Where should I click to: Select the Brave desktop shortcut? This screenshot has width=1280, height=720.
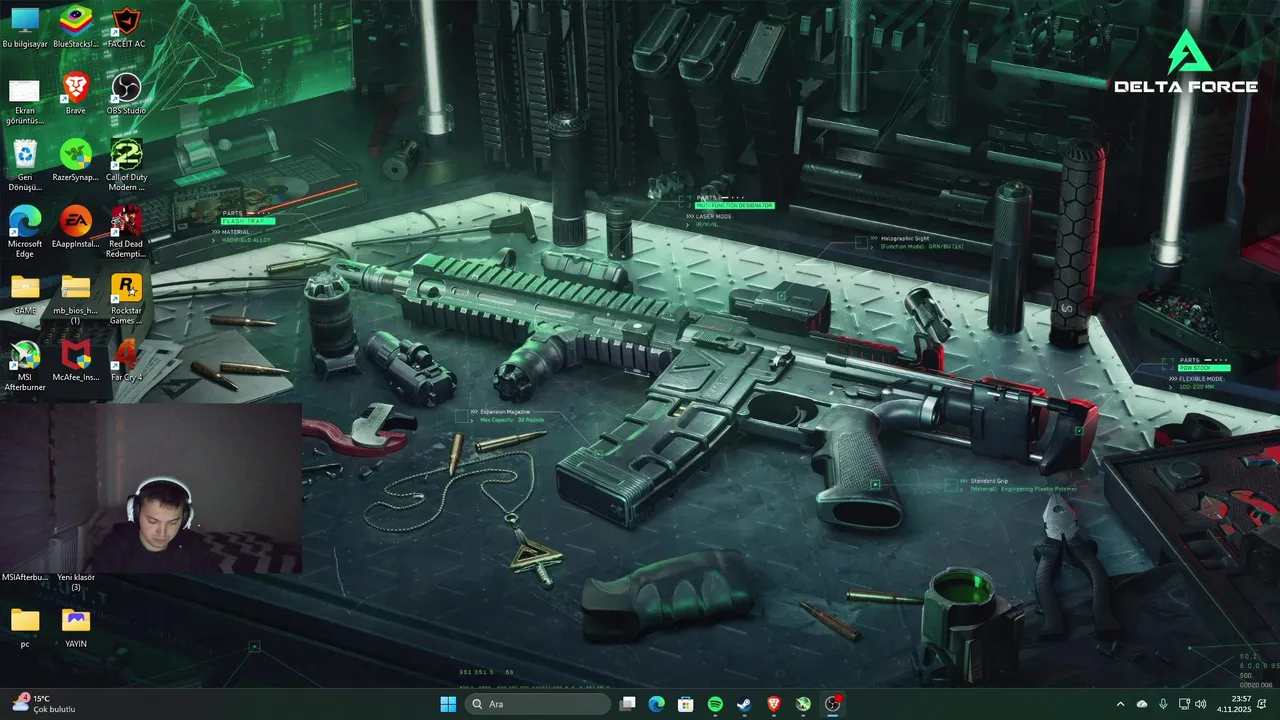(x=76, y=94)
